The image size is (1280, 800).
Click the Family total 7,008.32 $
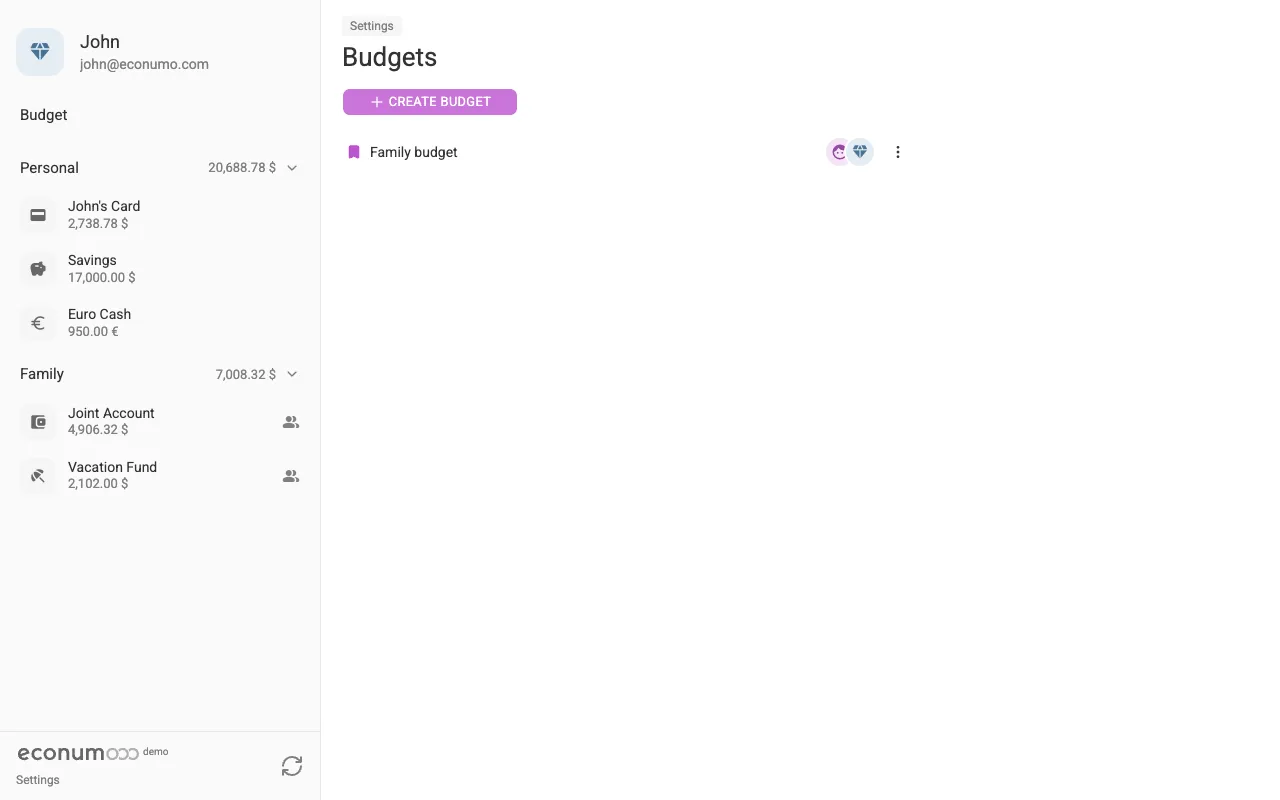tap(246, 374)
